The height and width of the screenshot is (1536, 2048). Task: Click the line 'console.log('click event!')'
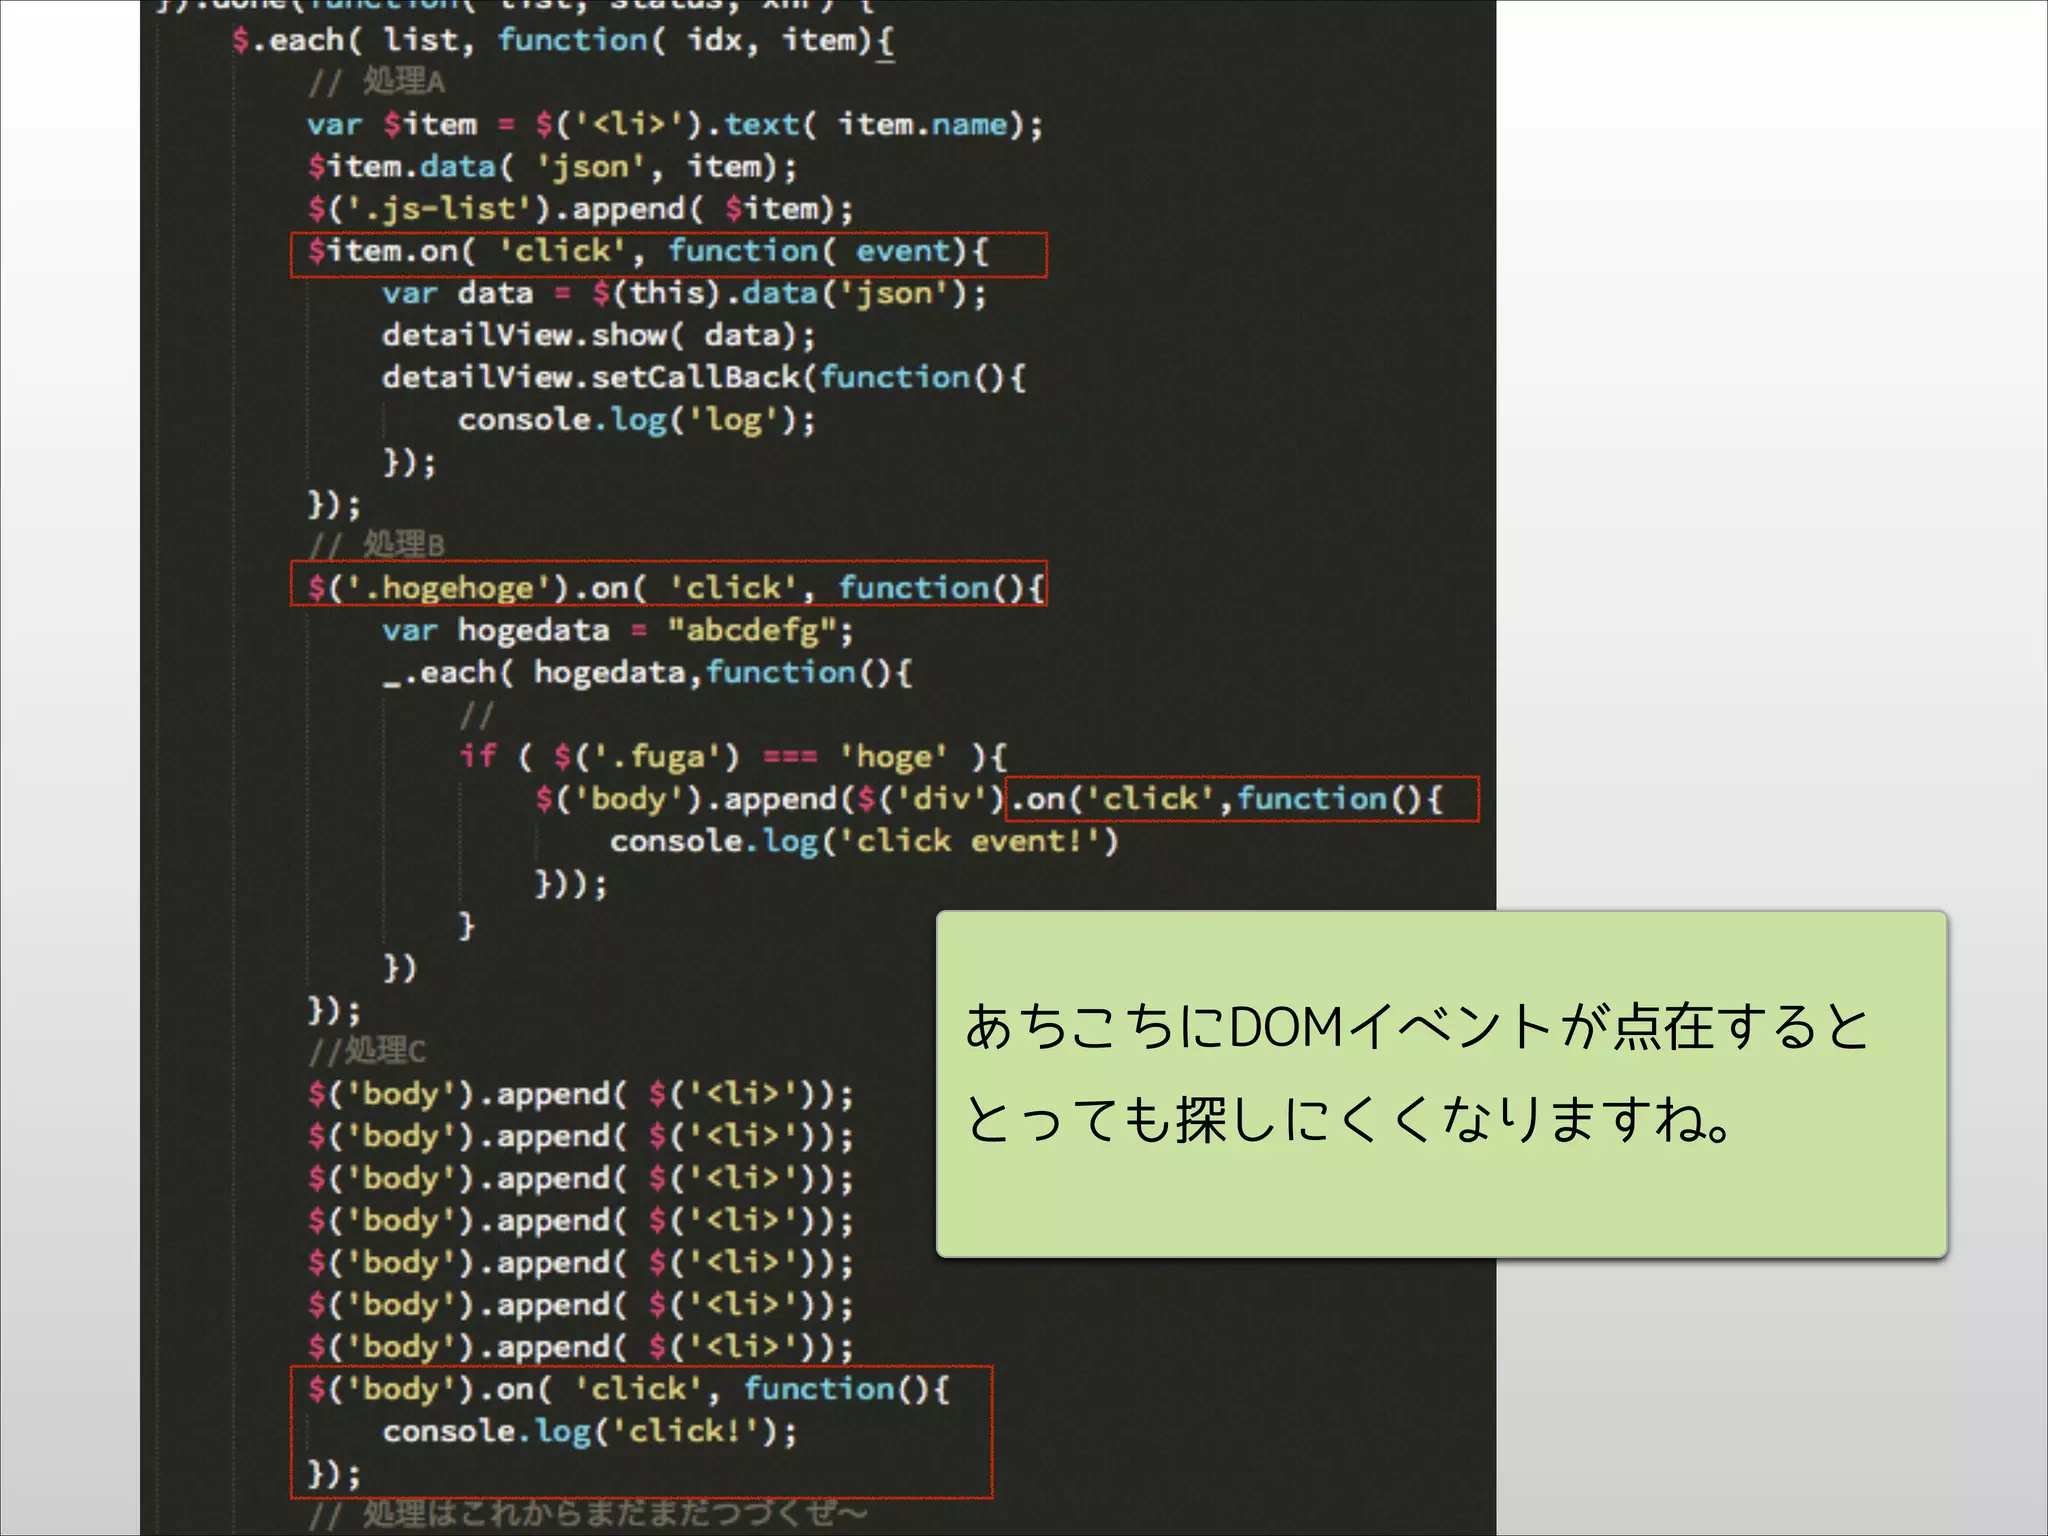pyautogui.click(x=864, y=841)
